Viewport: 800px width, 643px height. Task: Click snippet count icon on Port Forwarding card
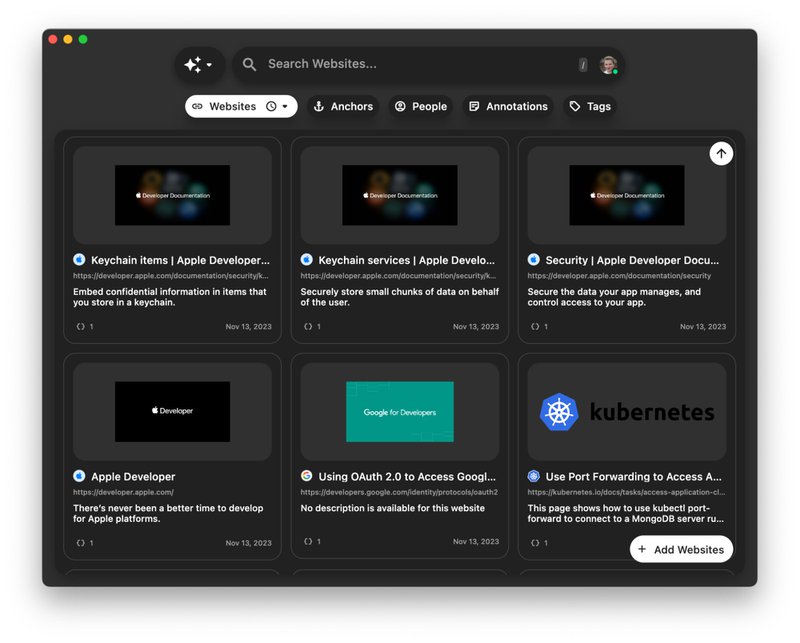tap(535, 543)
